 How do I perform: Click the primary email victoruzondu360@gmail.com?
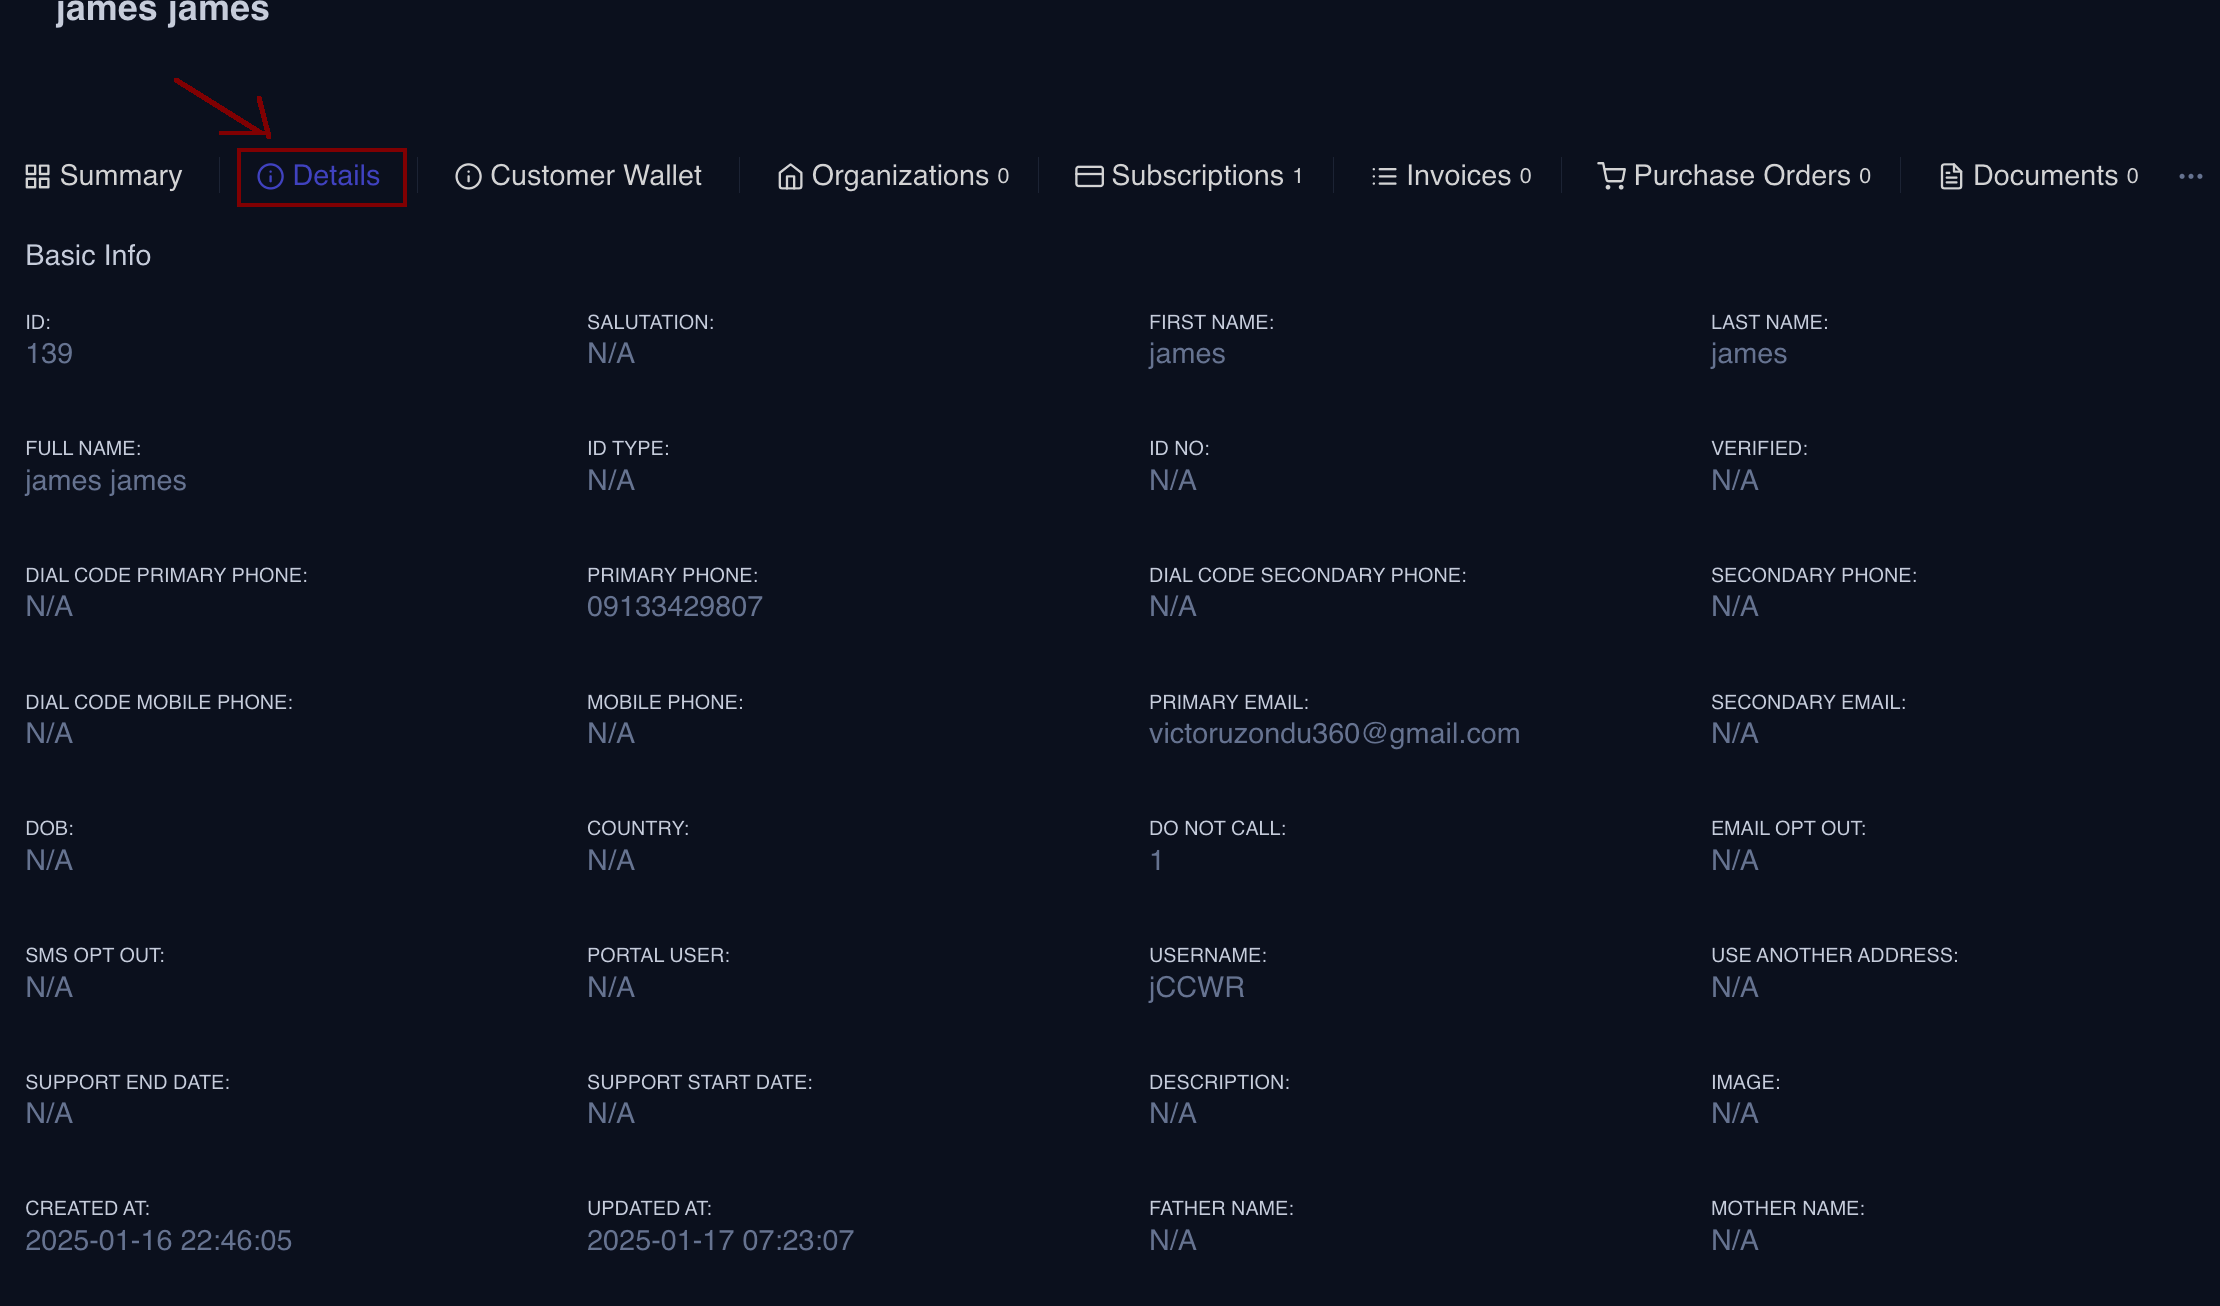tap(1334, 734)
